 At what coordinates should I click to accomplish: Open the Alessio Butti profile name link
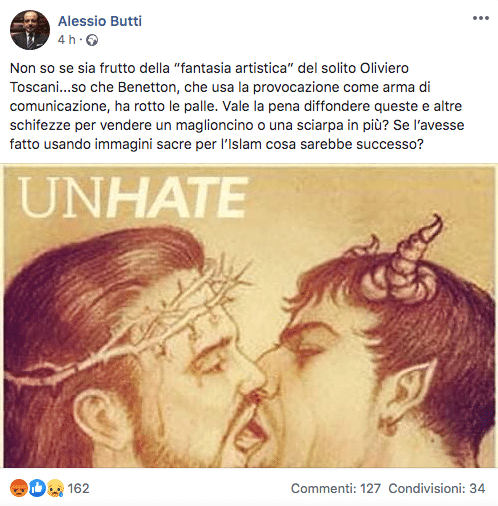click(100, 21)
